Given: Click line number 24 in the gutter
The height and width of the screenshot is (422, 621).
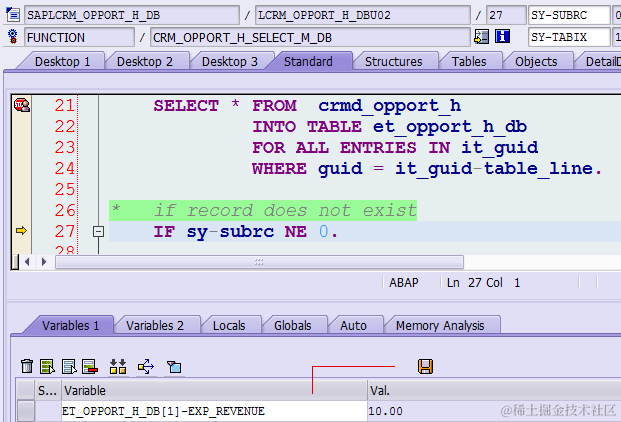Looking at the screenshot, I should coord(65,169).
